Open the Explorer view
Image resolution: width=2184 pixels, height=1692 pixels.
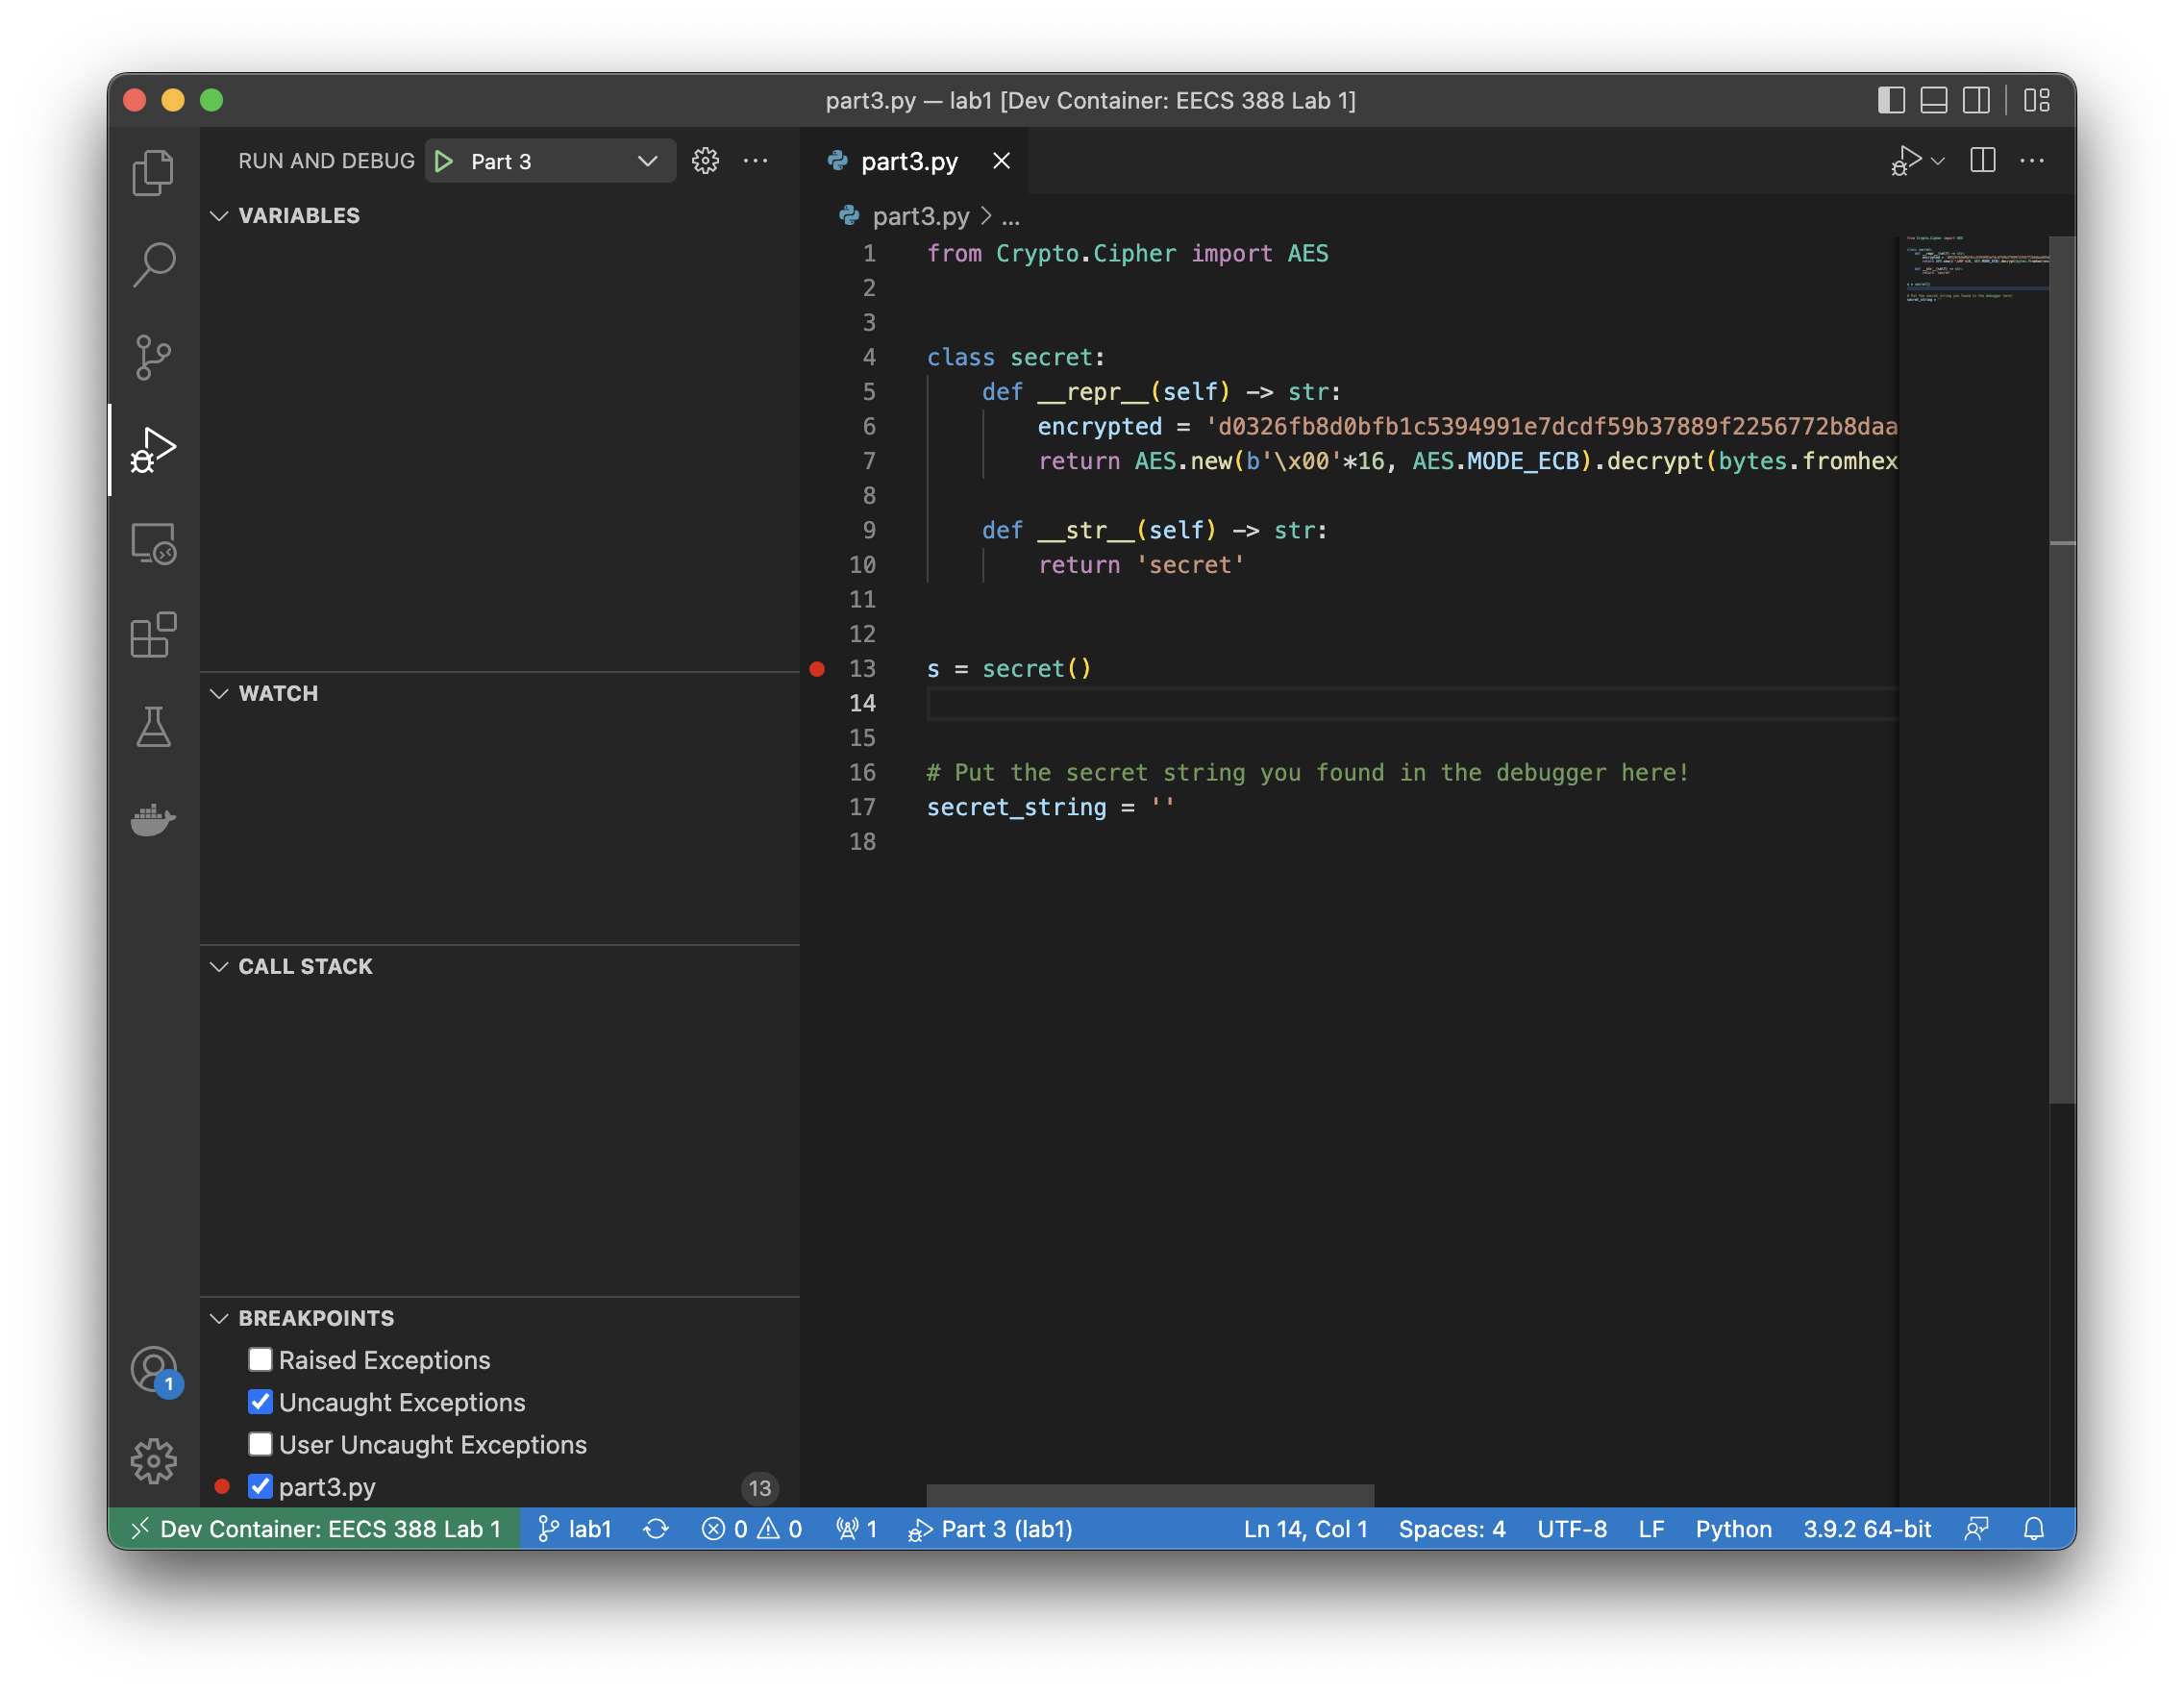click(x=153, y=172)
